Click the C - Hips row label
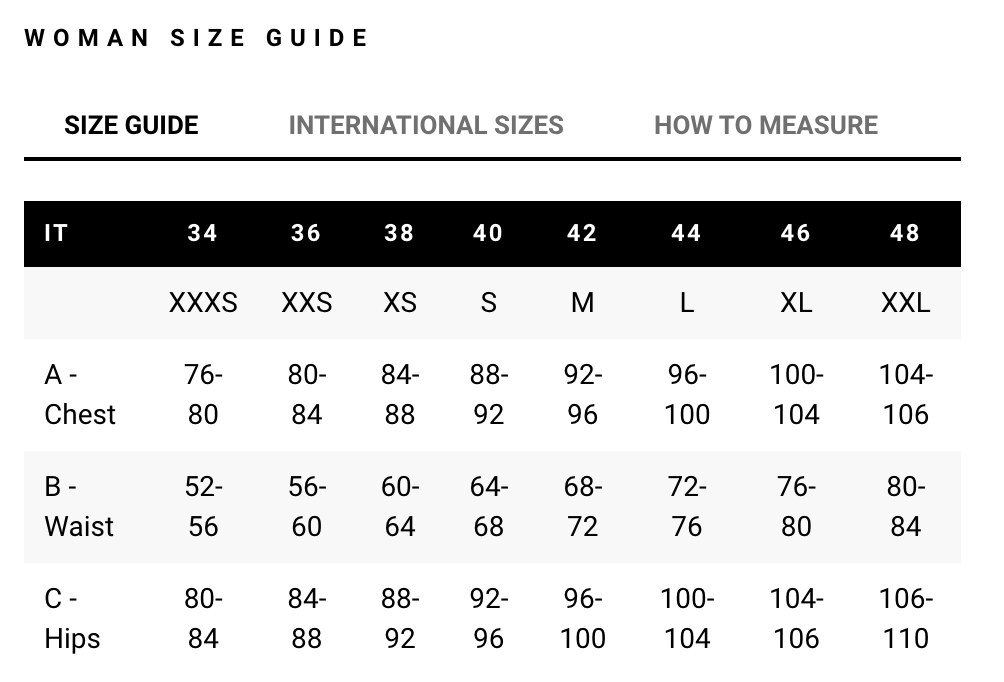Viewport: 1004px width, 682px height. 72,618
